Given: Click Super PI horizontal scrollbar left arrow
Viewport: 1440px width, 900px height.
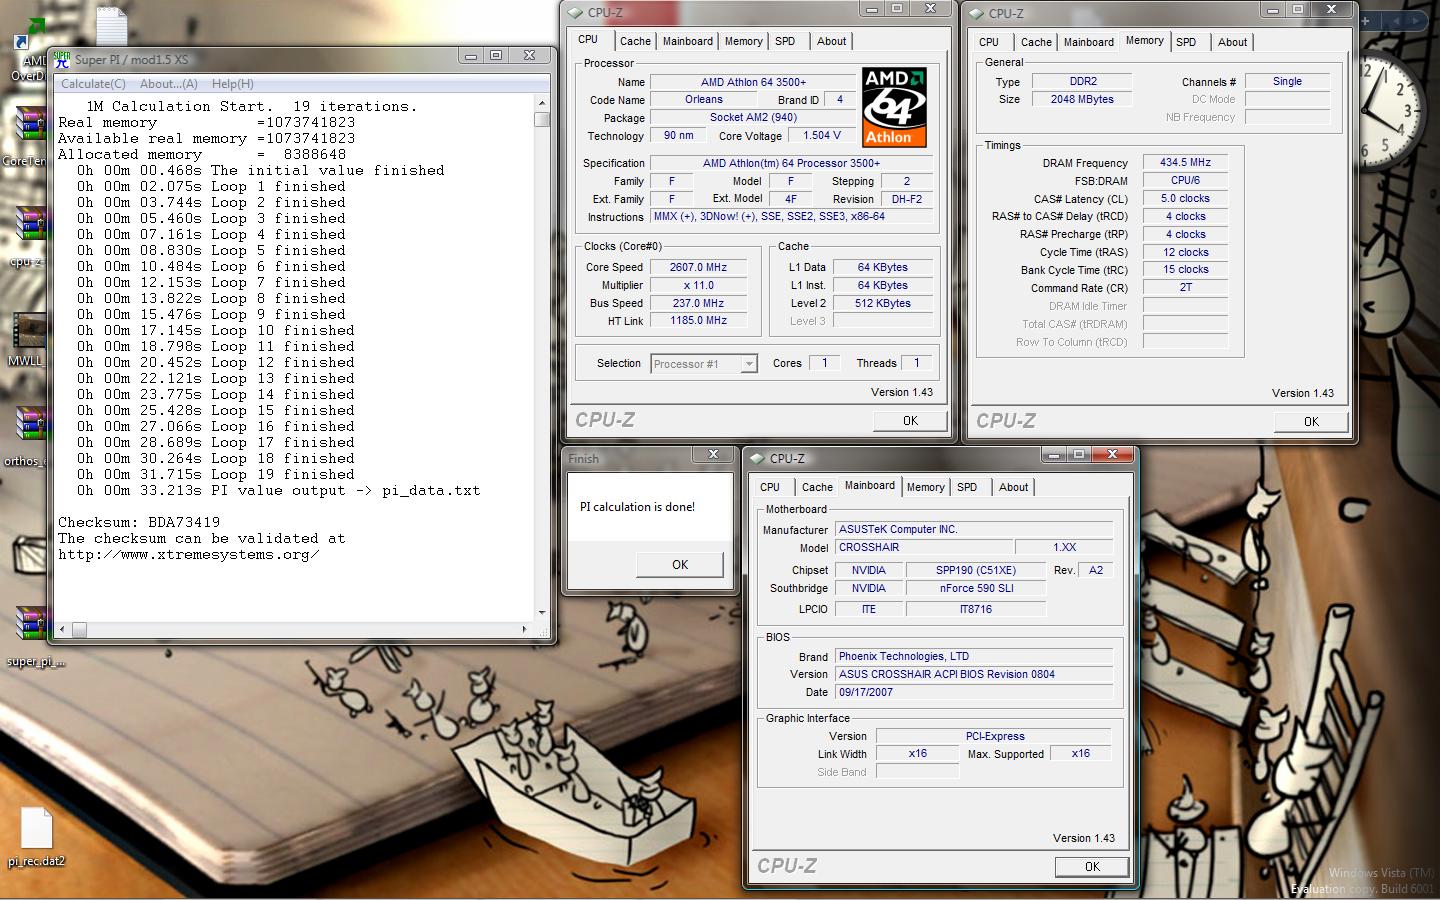Looking at the screenshot, I should 63,629.
